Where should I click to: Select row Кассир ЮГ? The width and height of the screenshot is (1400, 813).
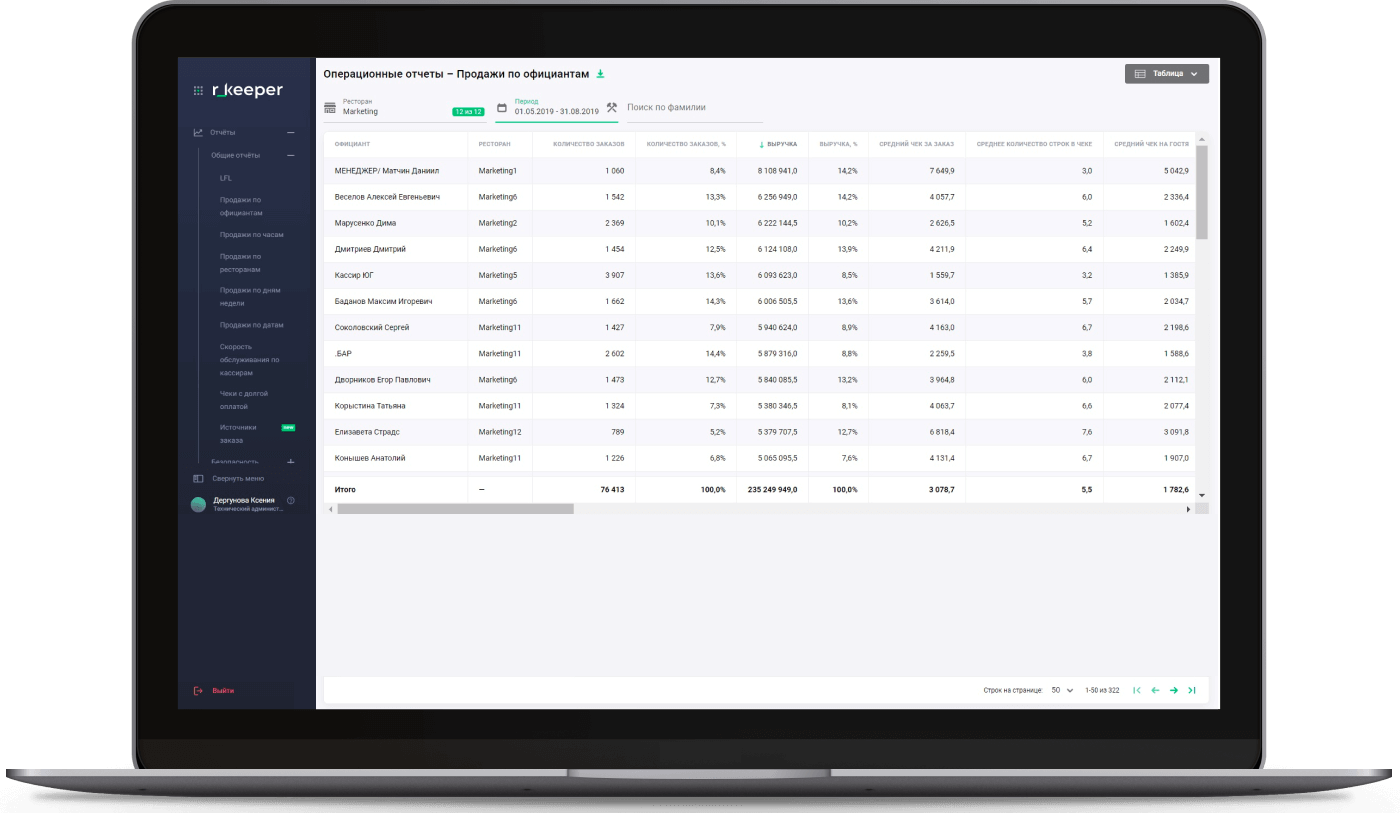pos(758,275)
